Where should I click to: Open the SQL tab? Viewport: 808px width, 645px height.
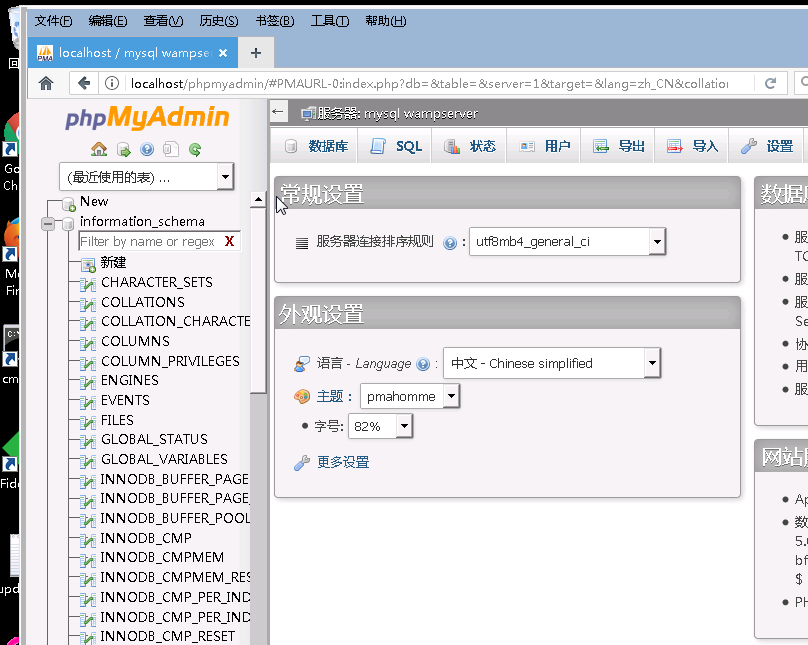click(395, 146)
